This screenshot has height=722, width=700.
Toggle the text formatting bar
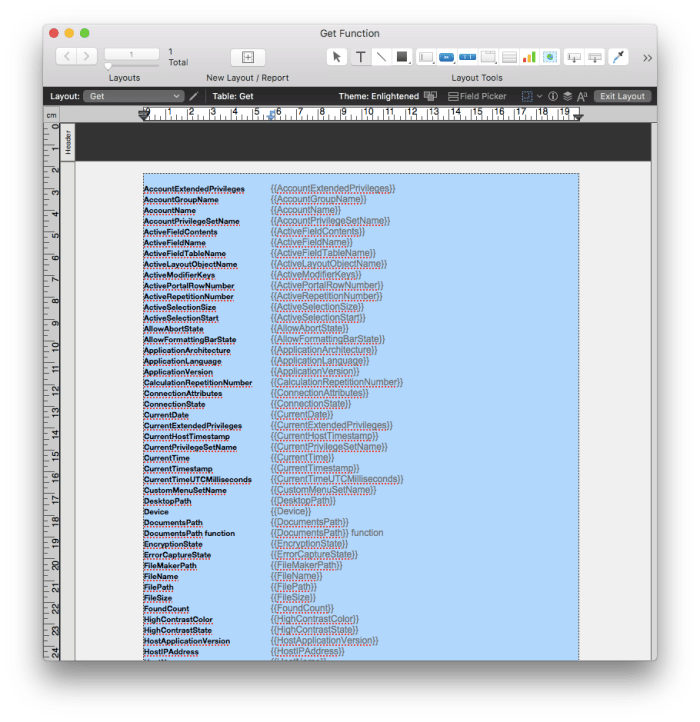coord(581,96)
